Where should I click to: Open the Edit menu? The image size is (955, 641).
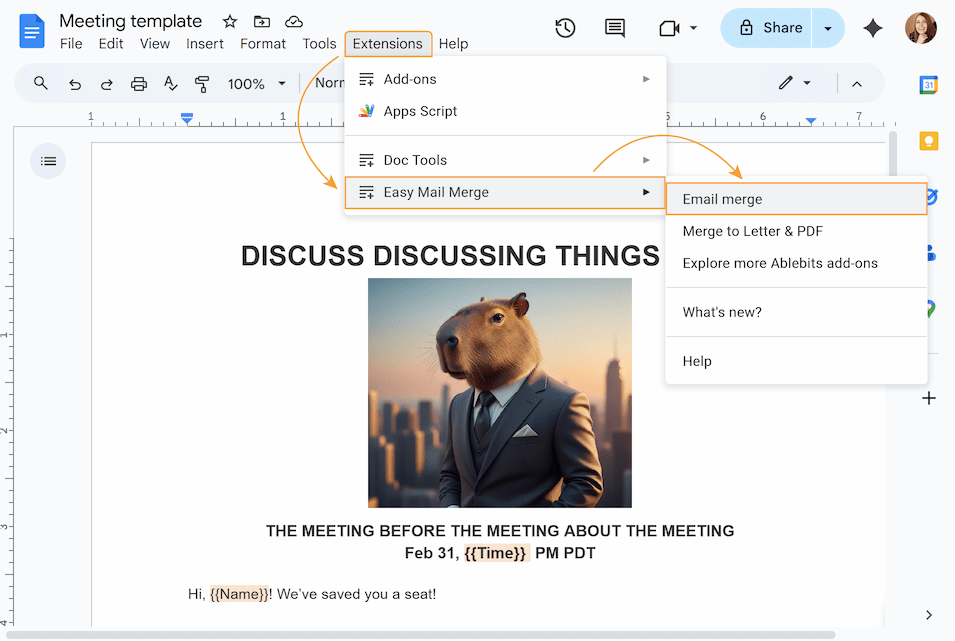coord(111,44)
